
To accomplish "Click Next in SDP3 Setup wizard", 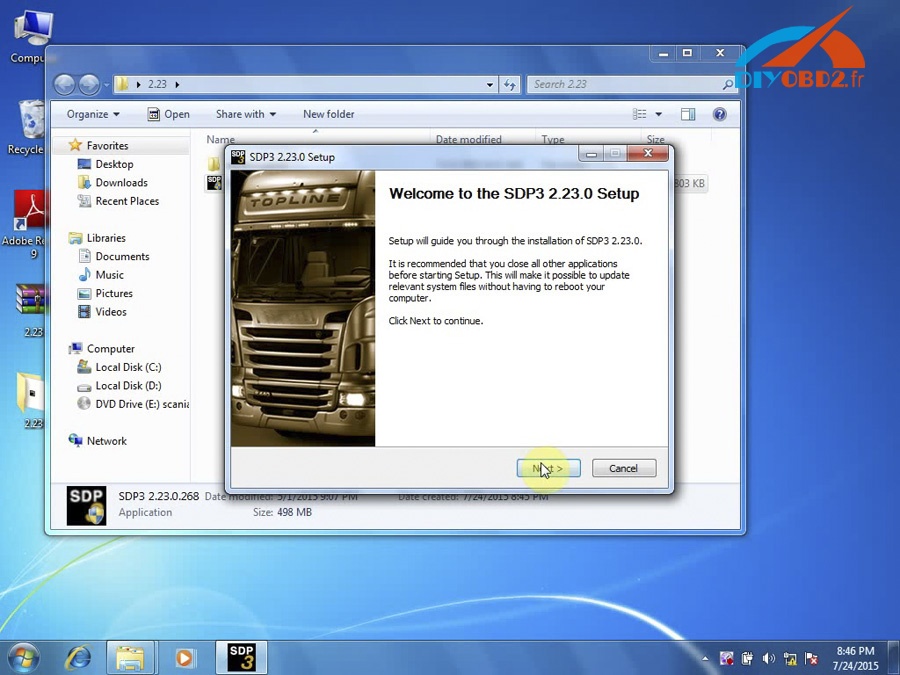I will tap(548, 468).
